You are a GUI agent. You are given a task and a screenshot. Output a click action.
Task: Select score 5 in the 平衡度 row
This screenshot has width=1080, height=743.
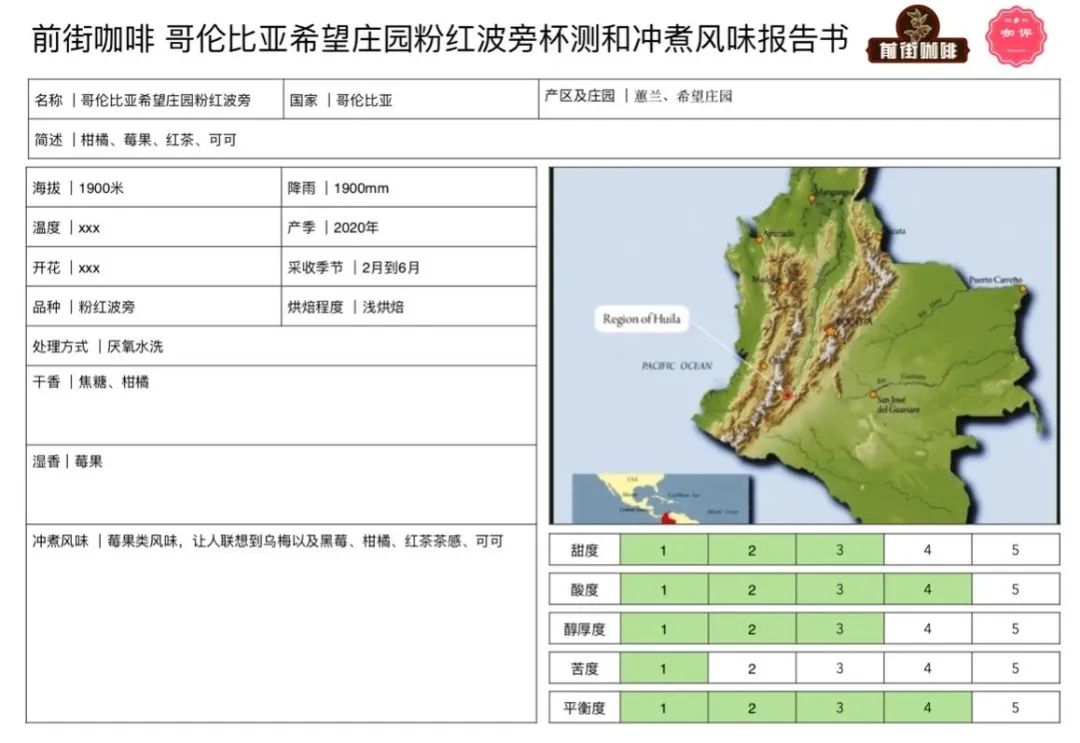pos(1015,708)
